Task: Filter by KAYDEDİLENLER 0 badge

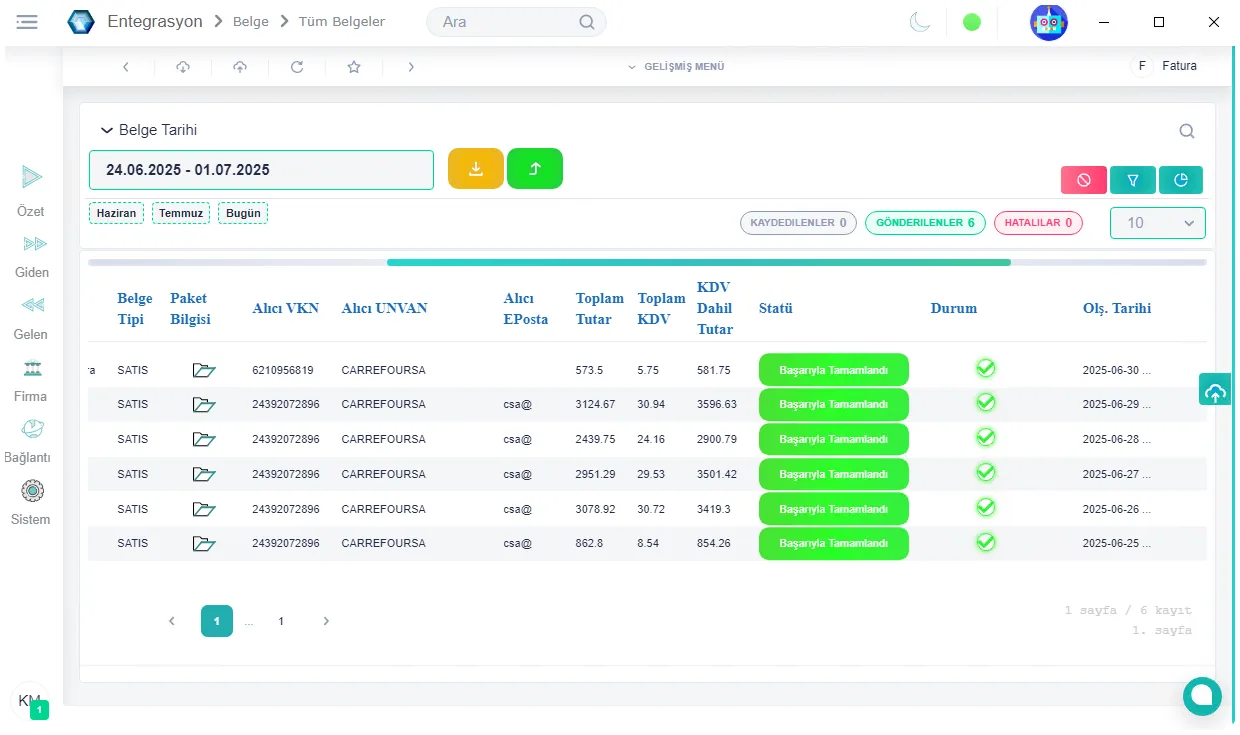Action: 798,223
